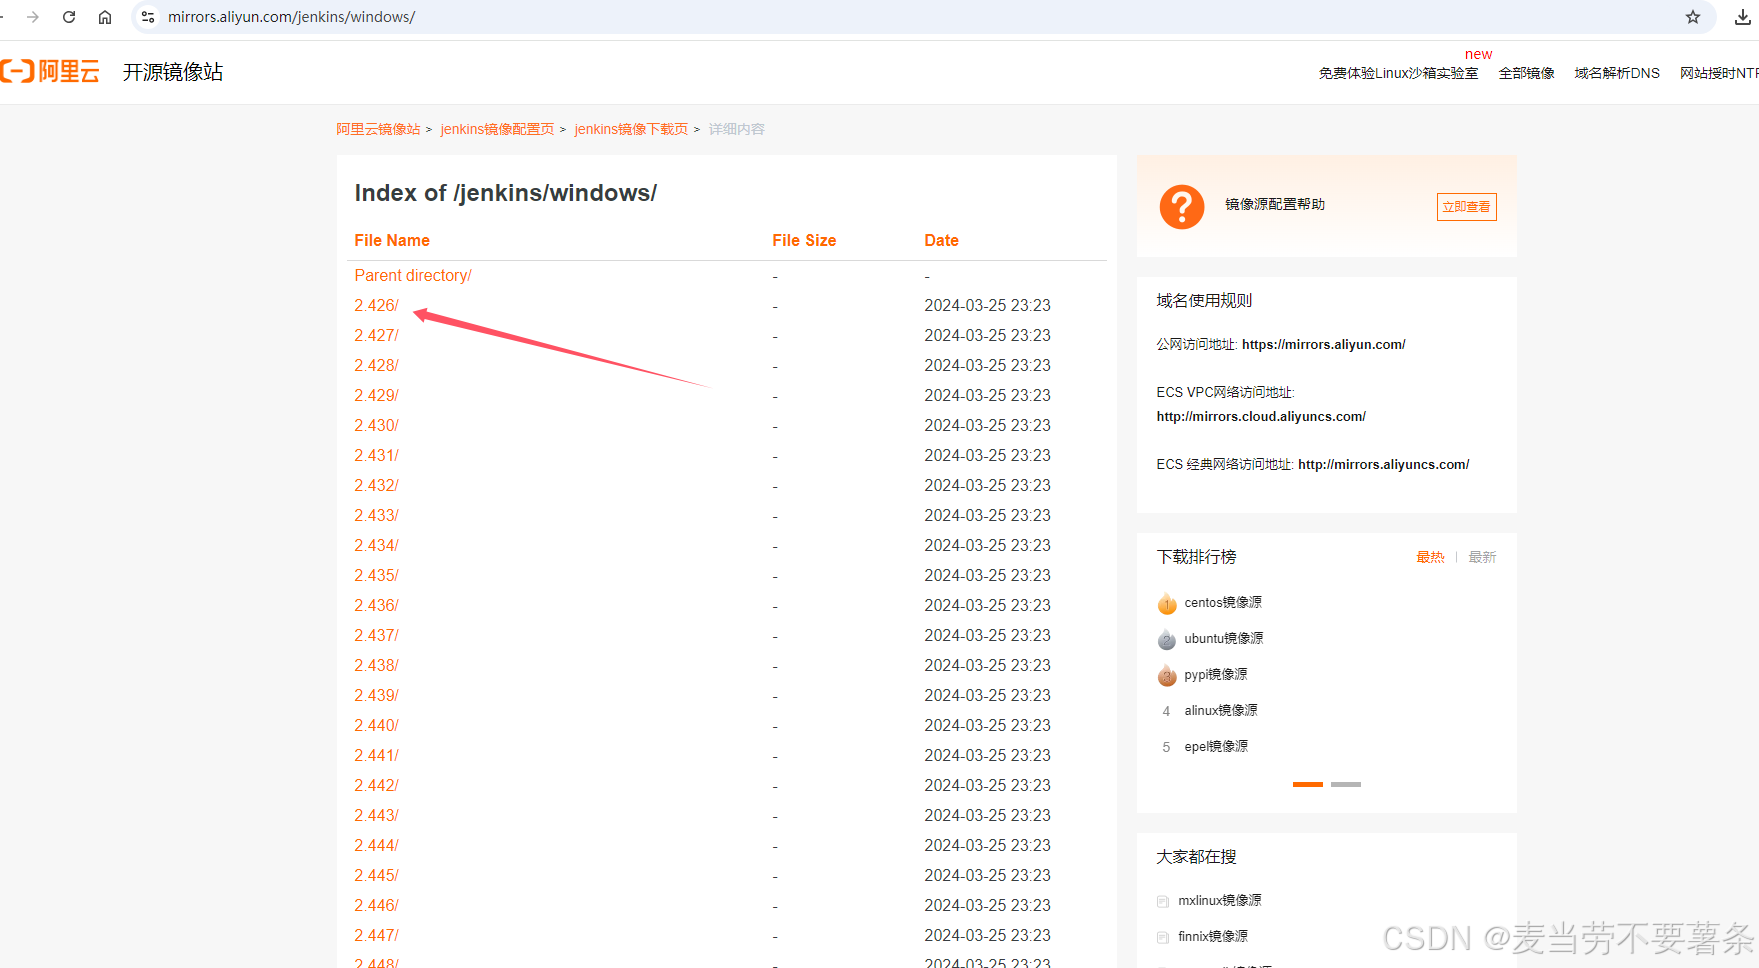Image resolution: width=1759 pixels, height=968 pixels.
Task: Switch download ranking to 最新 tab
Action: [x=1482, y=557]
